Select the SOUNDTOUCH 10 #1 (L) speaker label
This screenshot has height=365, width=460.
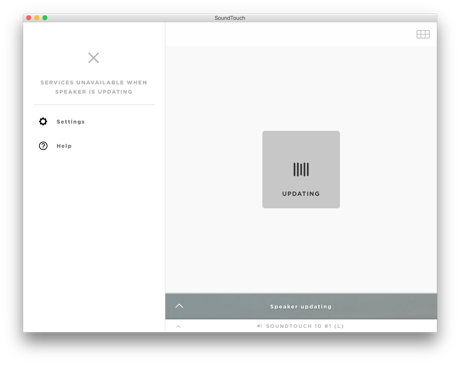coord(305,326)
